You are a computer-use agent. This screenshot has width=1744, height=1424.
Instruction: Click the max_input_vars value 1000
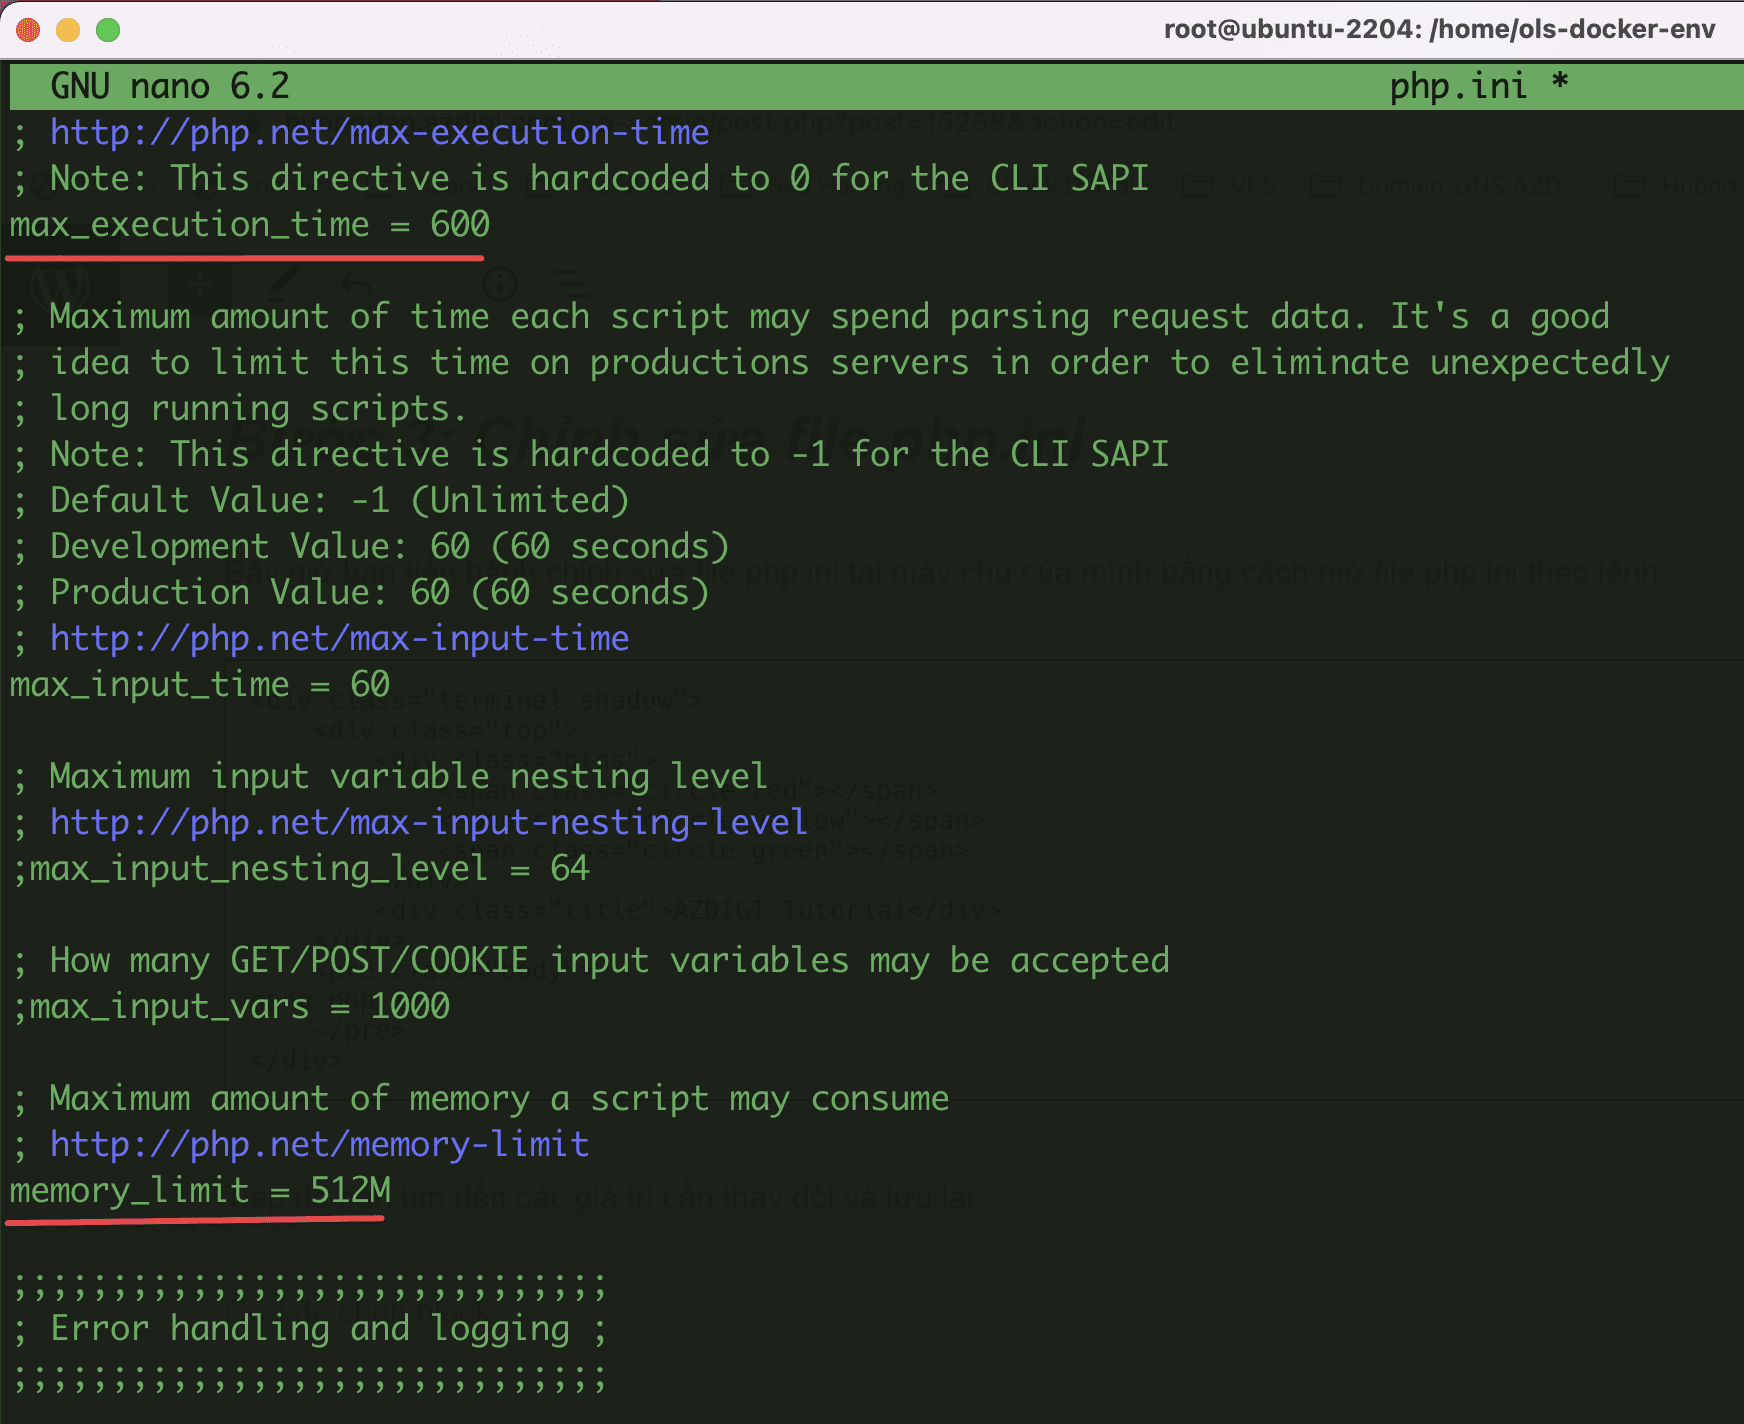(410, 1006)
